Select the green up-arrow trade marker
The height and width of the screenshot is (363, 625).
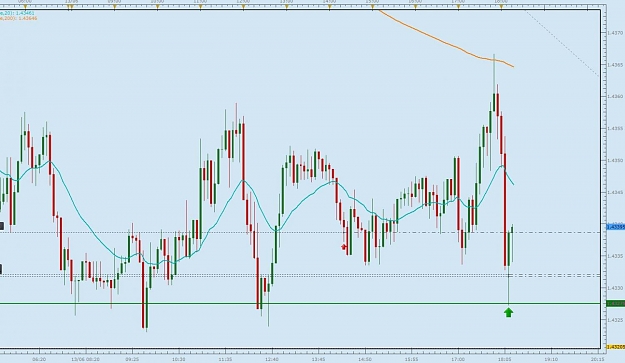pyautogui.click(x=508, y=312)
